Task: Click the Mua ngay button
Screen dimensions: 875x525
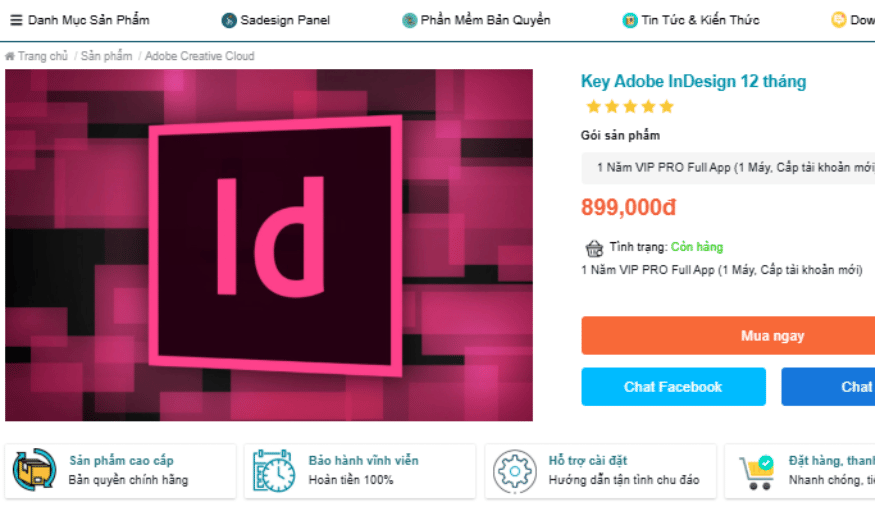Action: [x=728, y=335]
